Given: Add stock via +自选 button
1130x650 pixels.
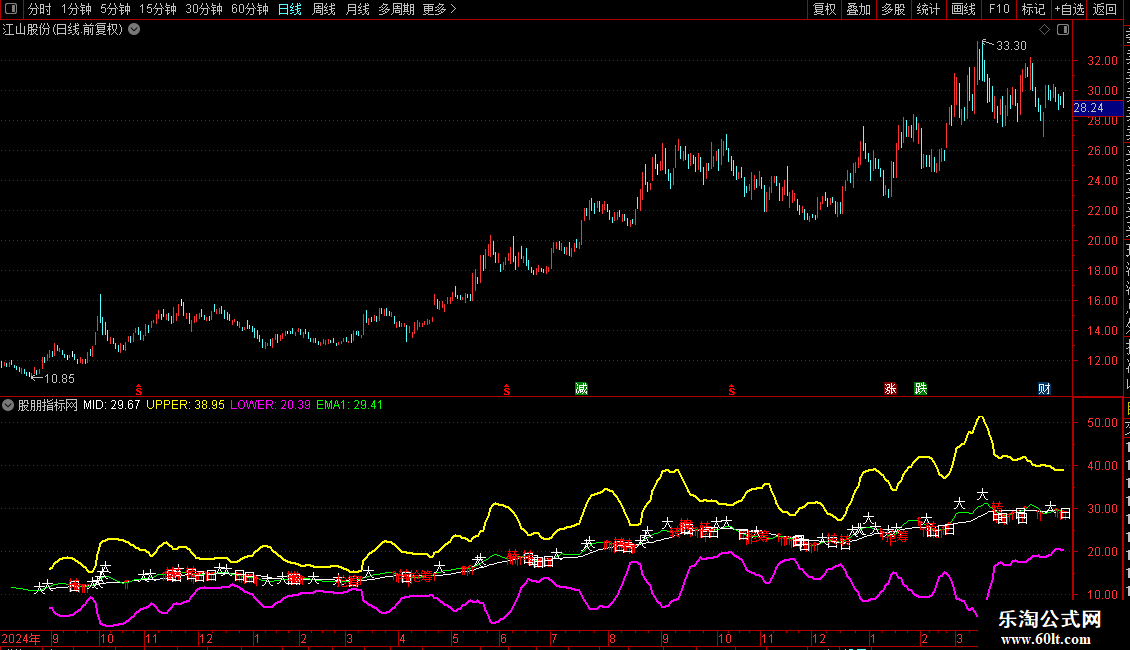Looking at the screenshot, I should point(1069,9).
